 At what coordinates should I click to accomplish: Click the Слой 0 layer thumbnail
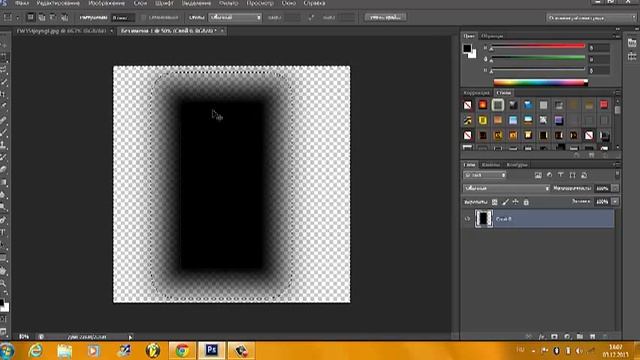[484, 219]
